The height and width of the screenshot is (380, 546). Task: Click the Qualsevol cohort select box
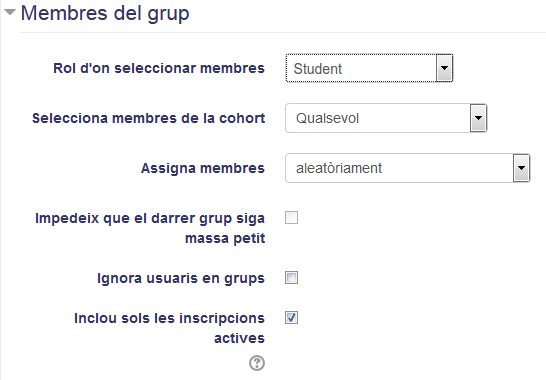coord(386,118)
